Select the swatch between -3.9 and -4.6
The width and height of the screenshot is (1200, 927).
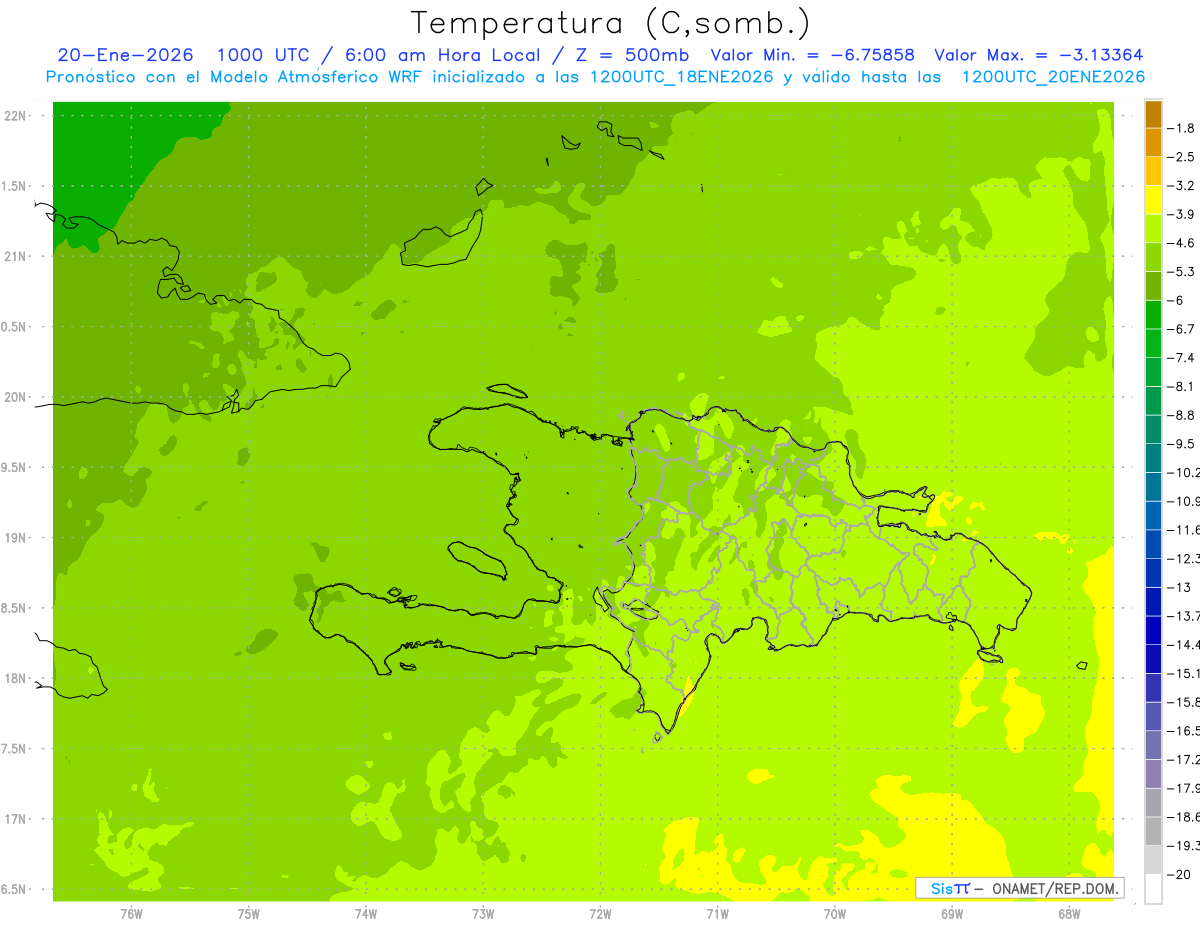1153,228
